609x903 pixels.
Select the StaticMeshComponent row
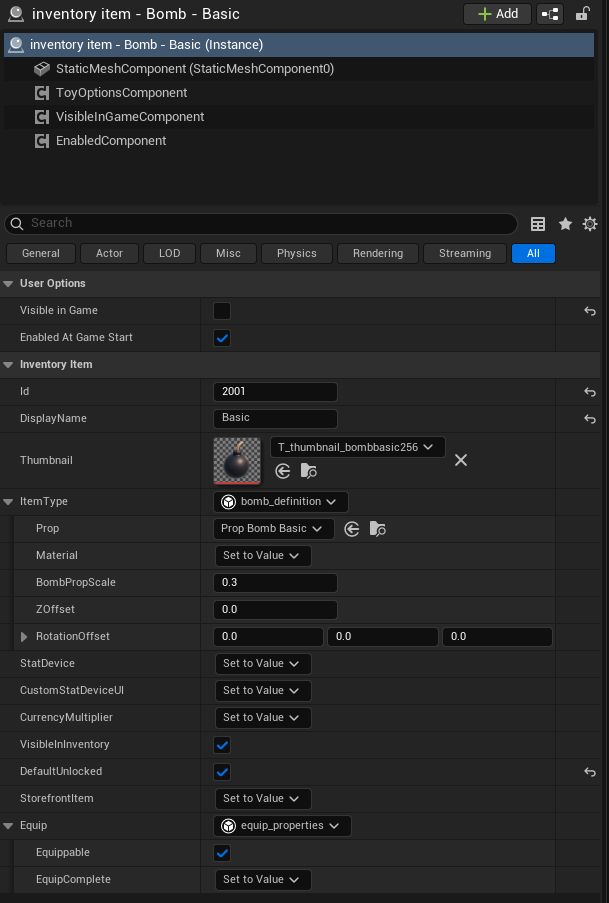point(299,69)
